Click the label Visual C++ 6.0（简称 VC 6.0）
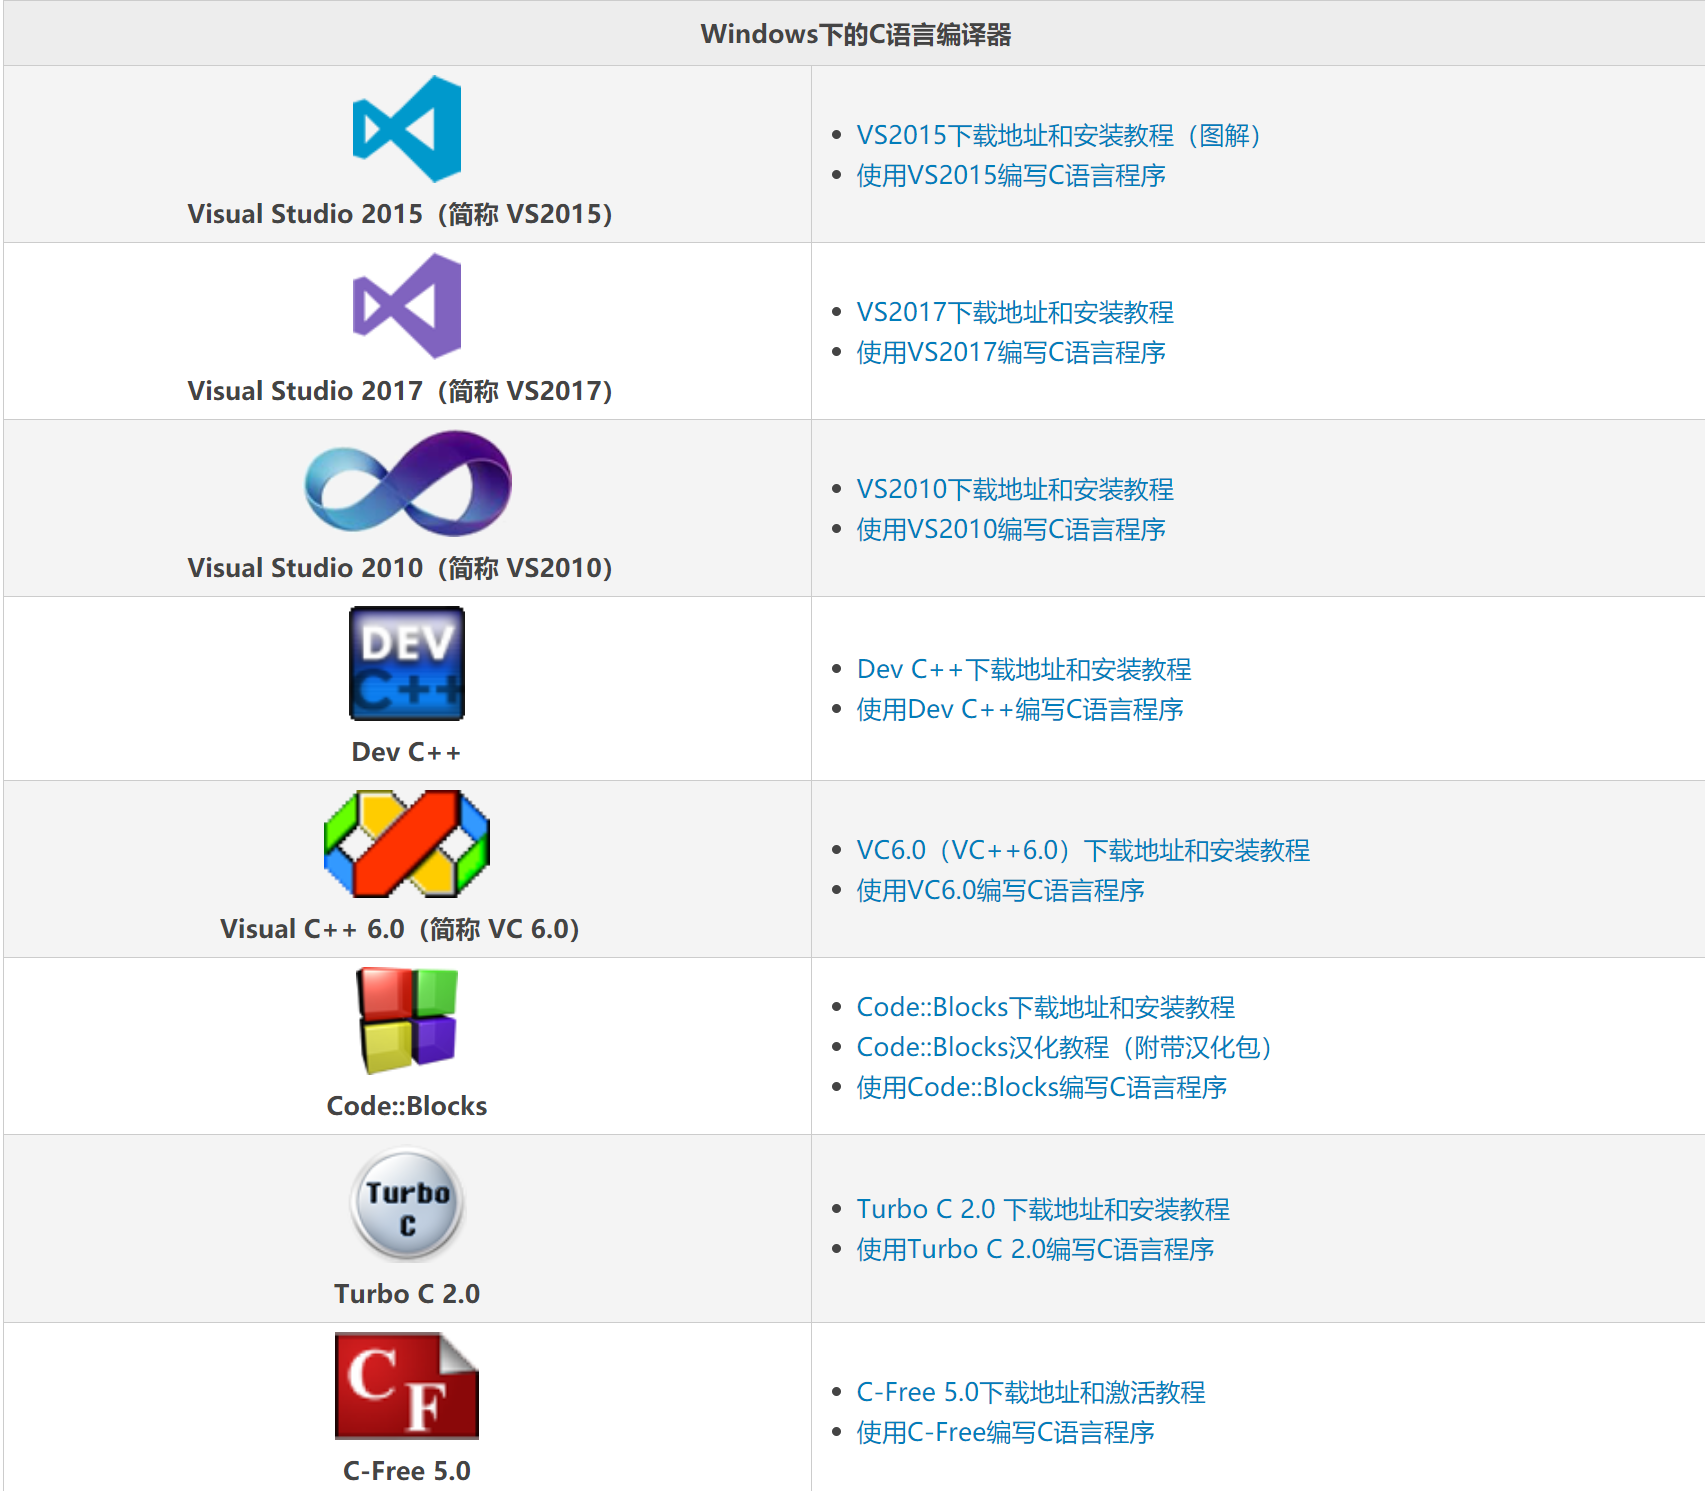Viewport: 1705px width, 1491px height. pyautogui.click(x=400, y=929)
